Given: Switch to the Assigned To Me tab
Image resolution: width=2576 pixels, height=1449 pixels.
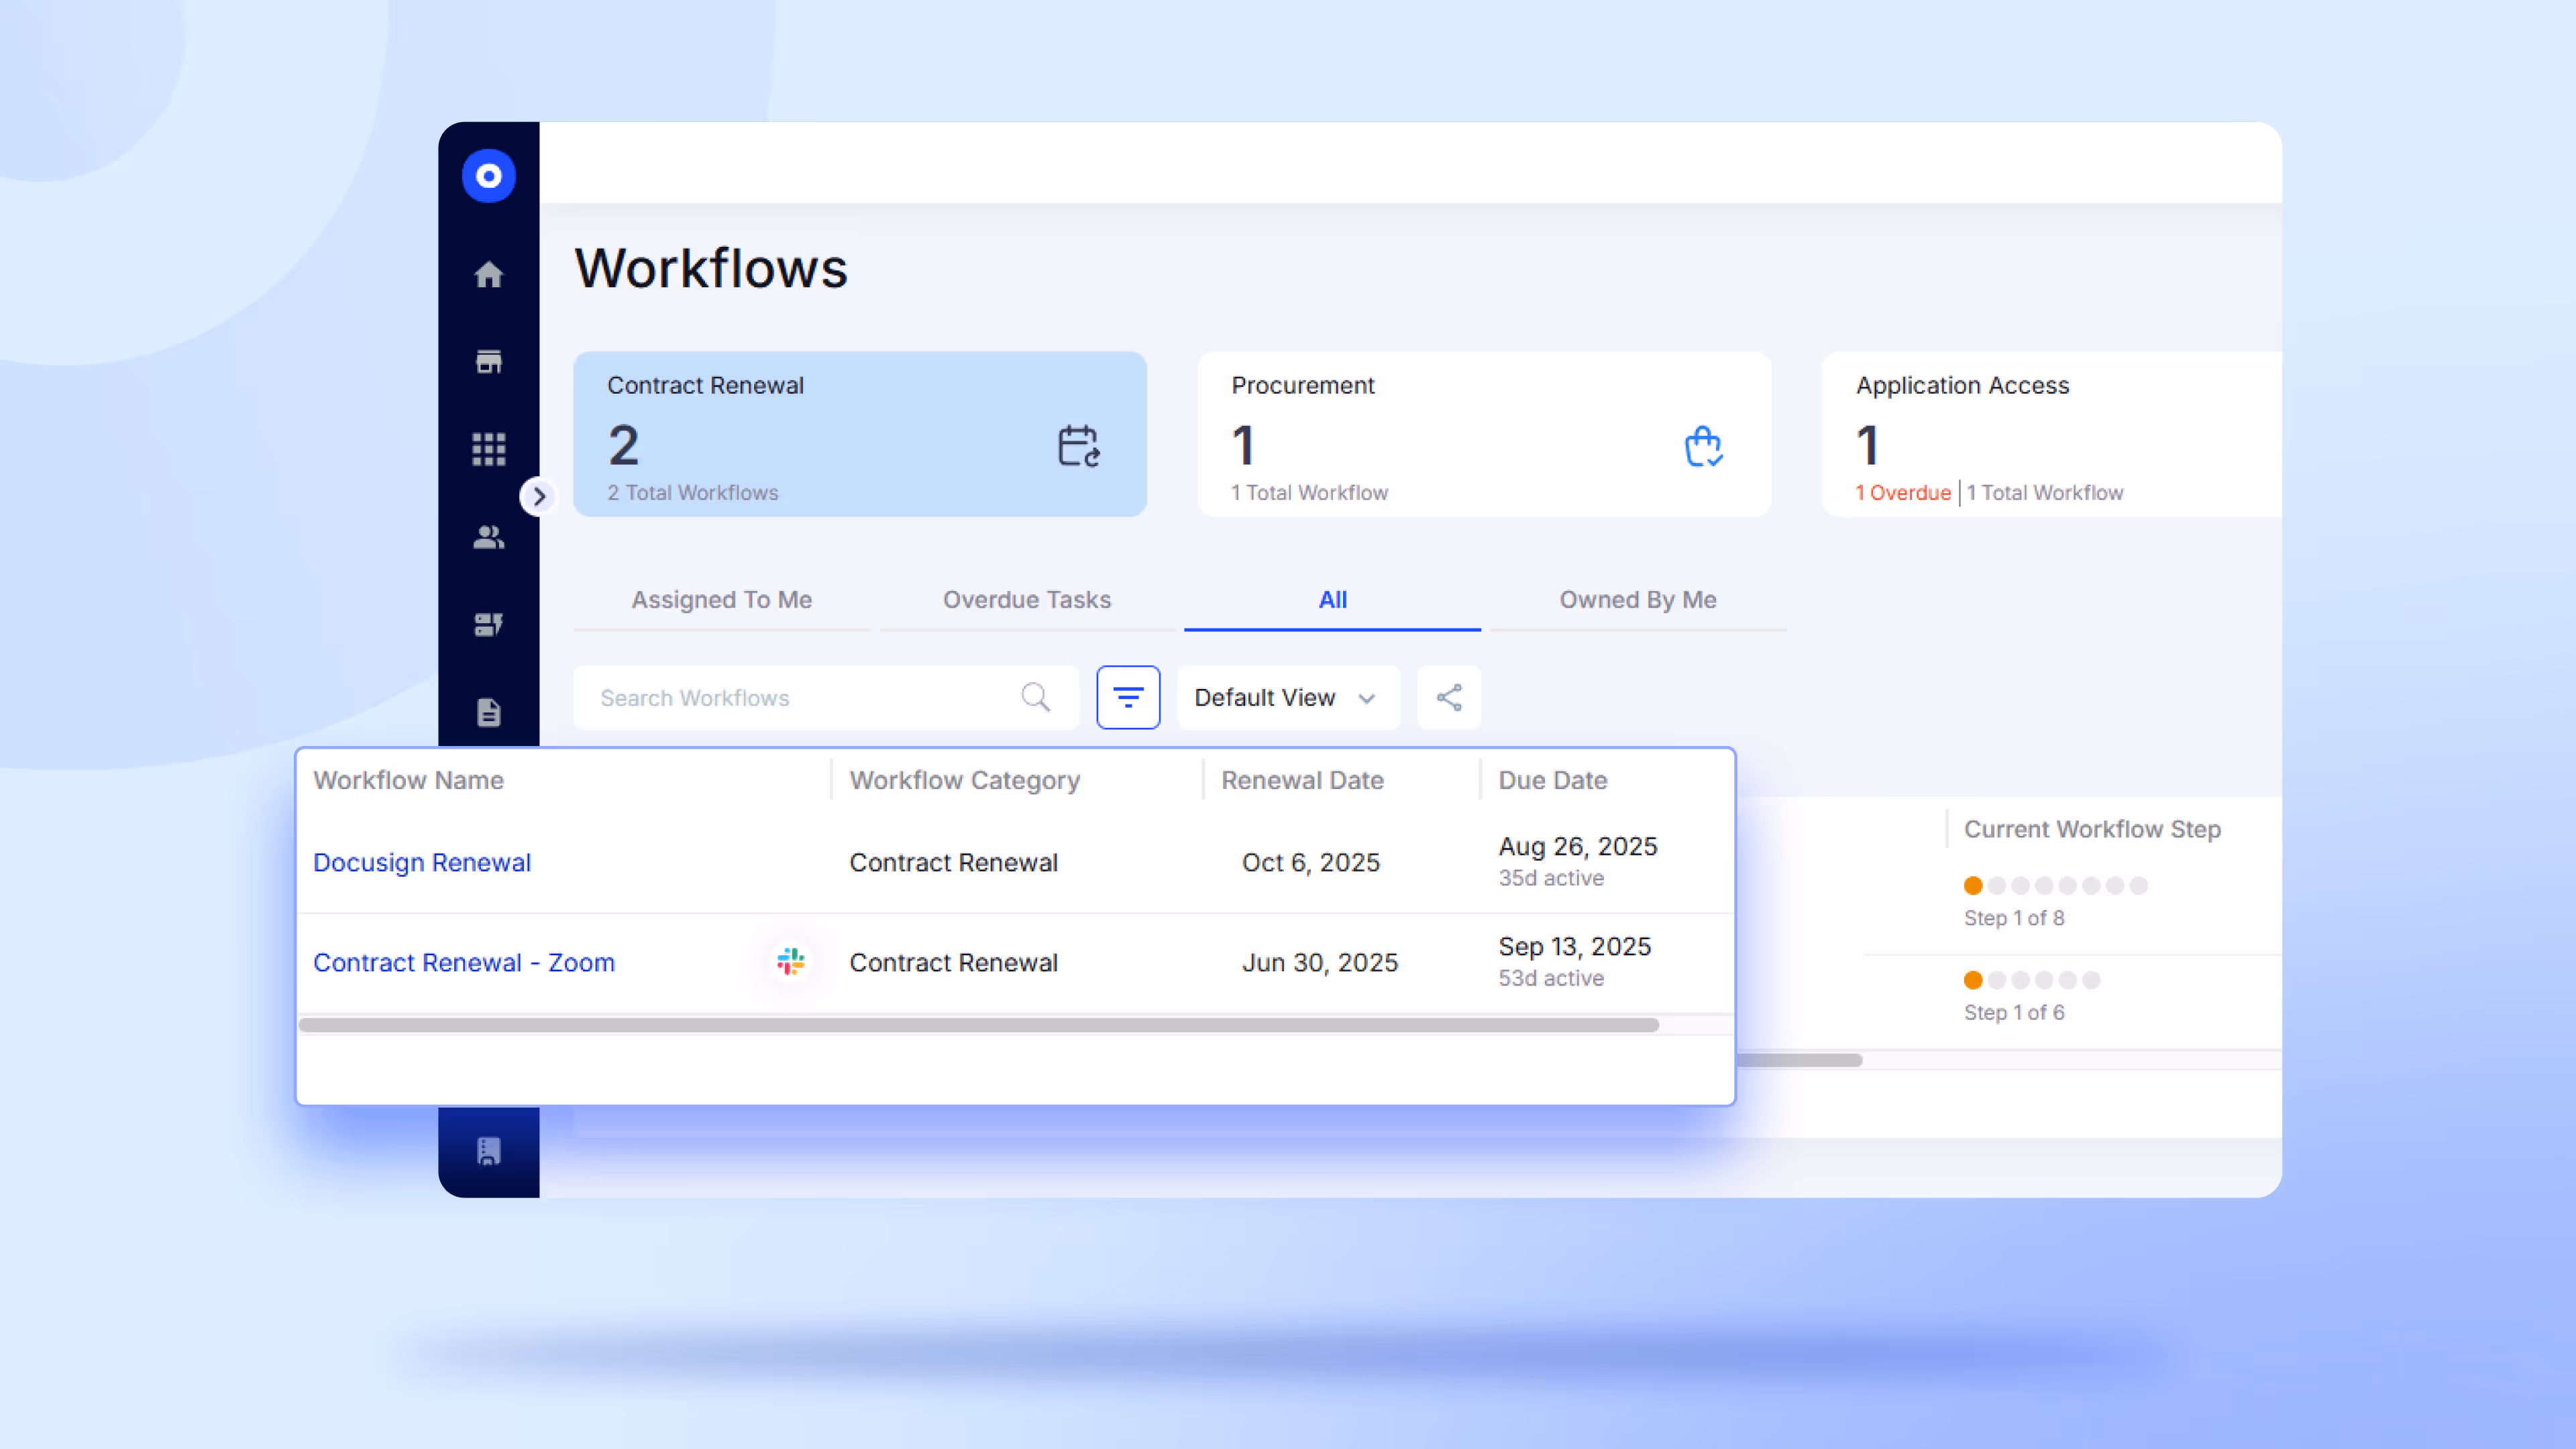Looking at the screenshot, I should (x=721, y=600).
